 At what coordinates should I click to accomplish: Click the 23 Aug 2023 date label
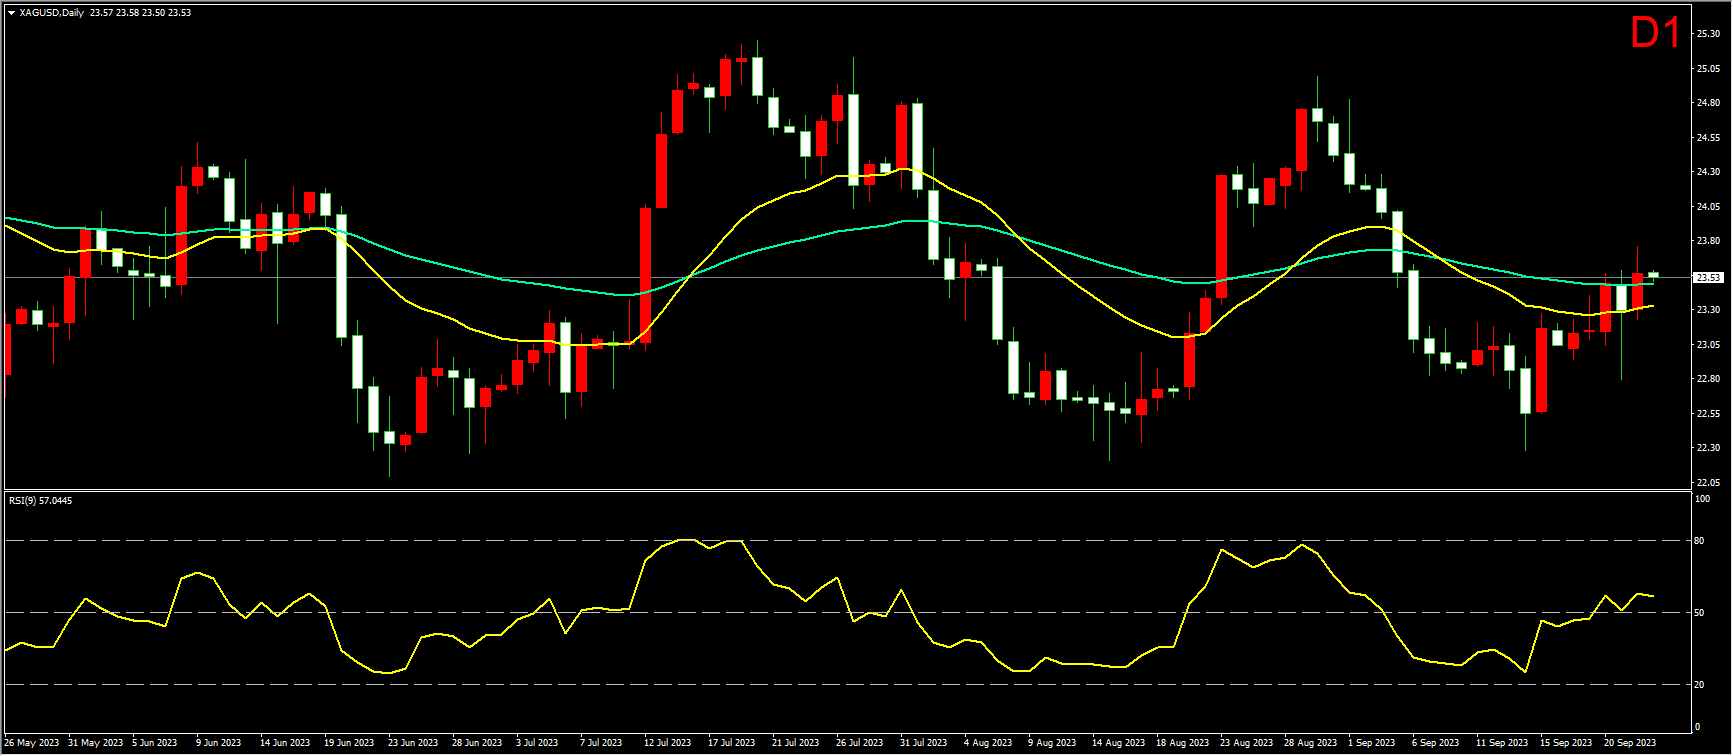pos(1246,743)
